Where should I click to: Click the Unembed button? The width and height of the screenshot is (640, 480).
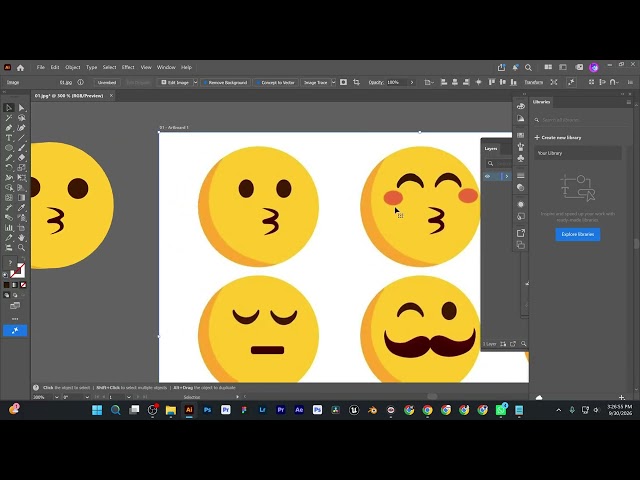click(x=107, y=82)
